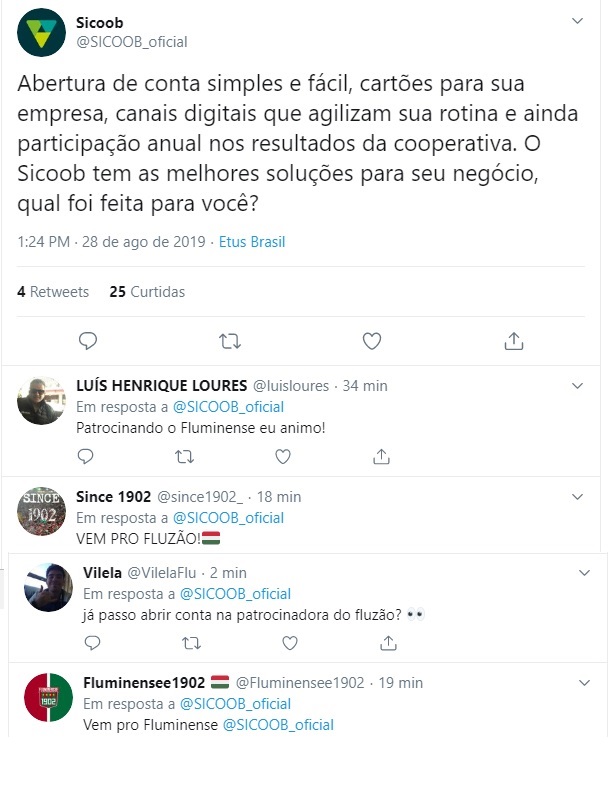The image size is (612, 796).
Task: Open options chevron on Fluminensee1902 reply
Action: pyautogui.click(x=584, y=683)
